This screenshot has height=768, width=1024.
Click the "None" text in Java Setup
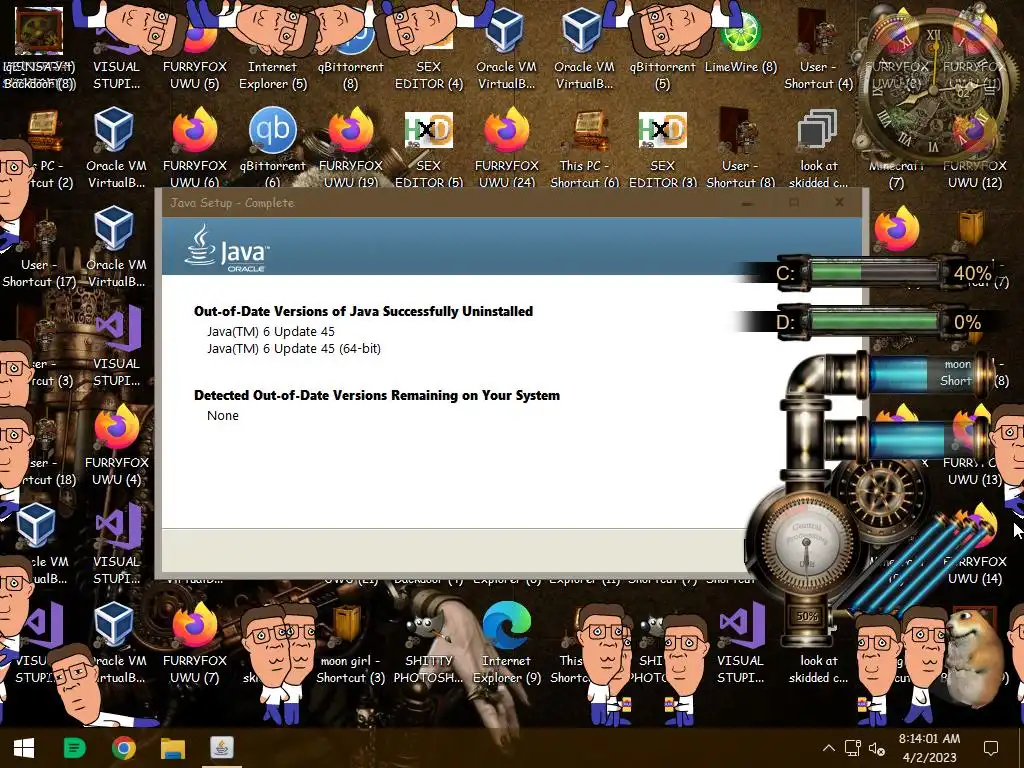[223, 415]
